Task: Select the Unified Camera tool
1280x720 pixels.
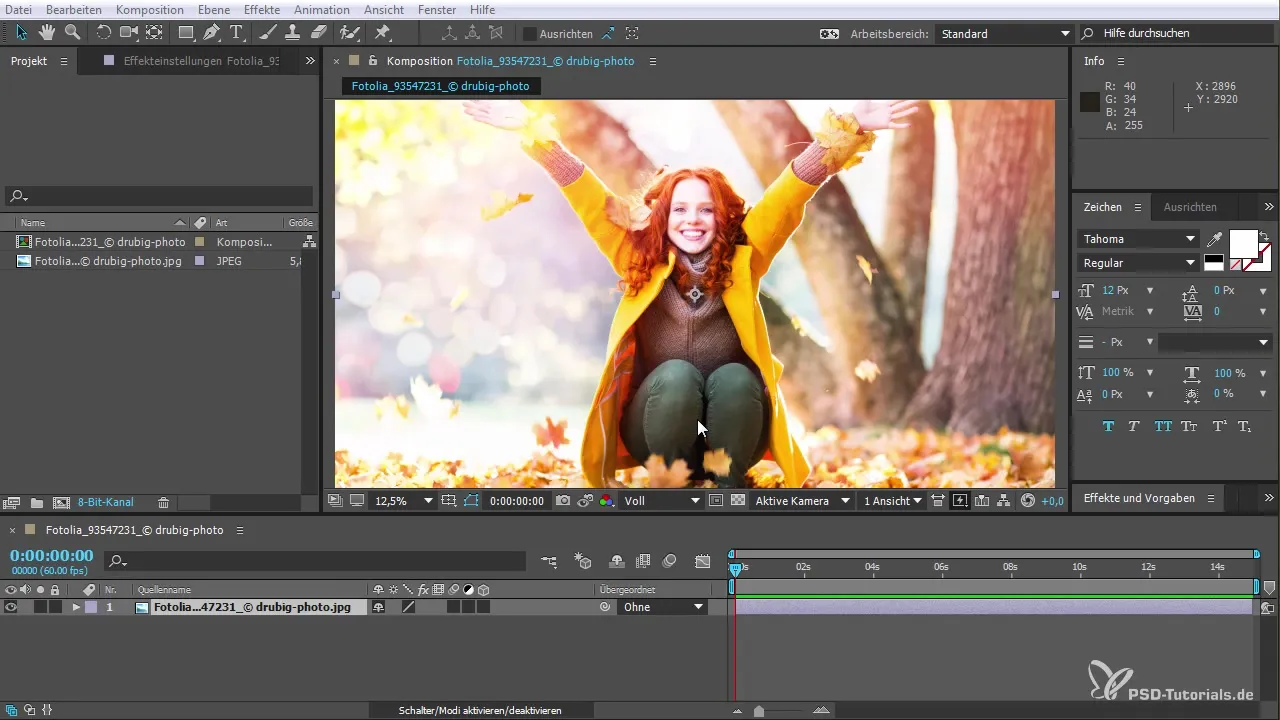Action: 129,33
